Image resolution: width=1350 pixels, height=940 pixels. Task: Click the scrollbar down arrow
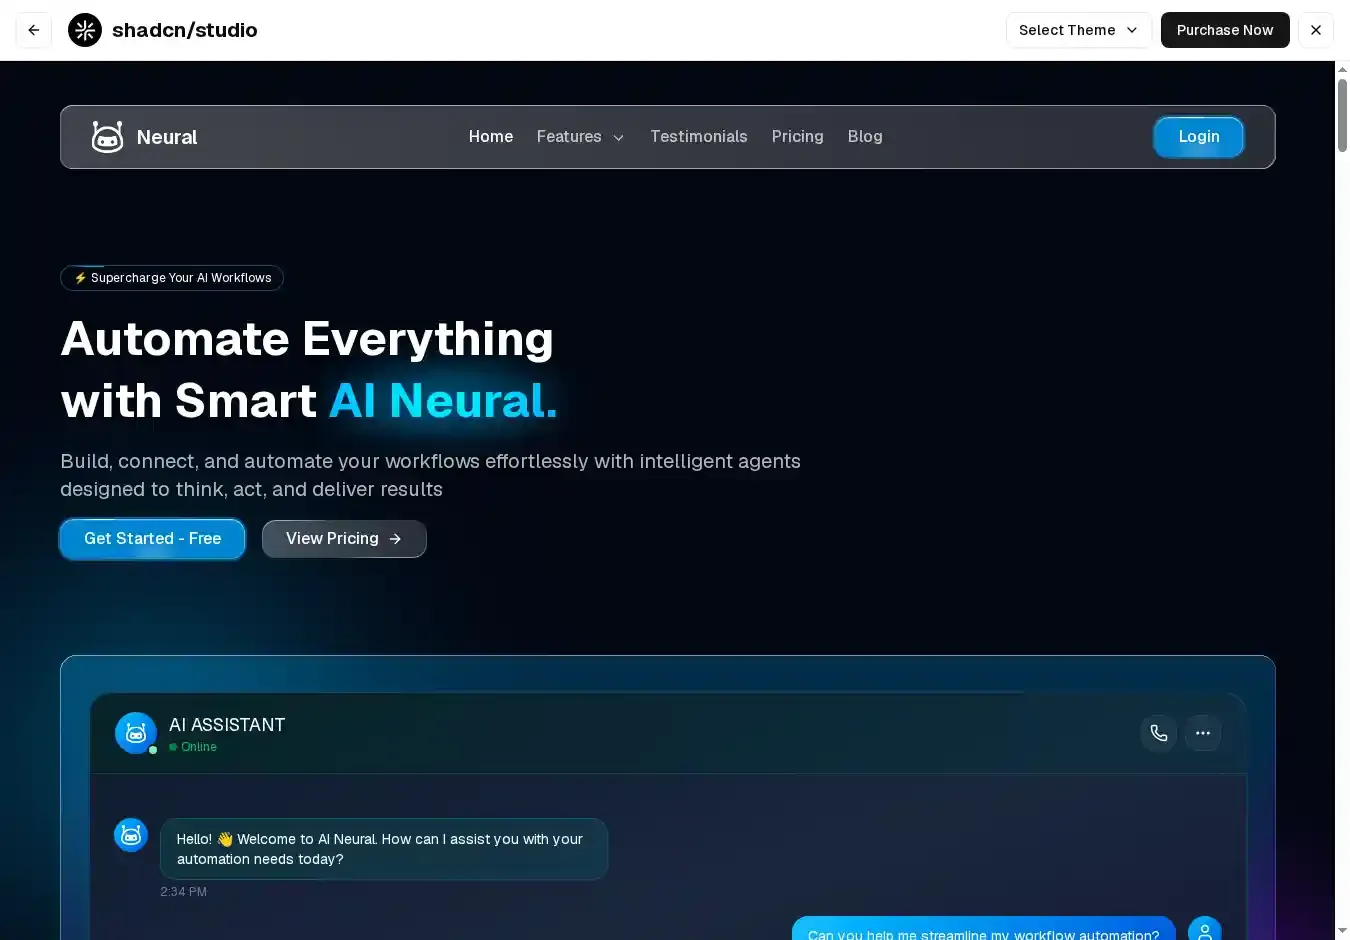pos(1342,931)
